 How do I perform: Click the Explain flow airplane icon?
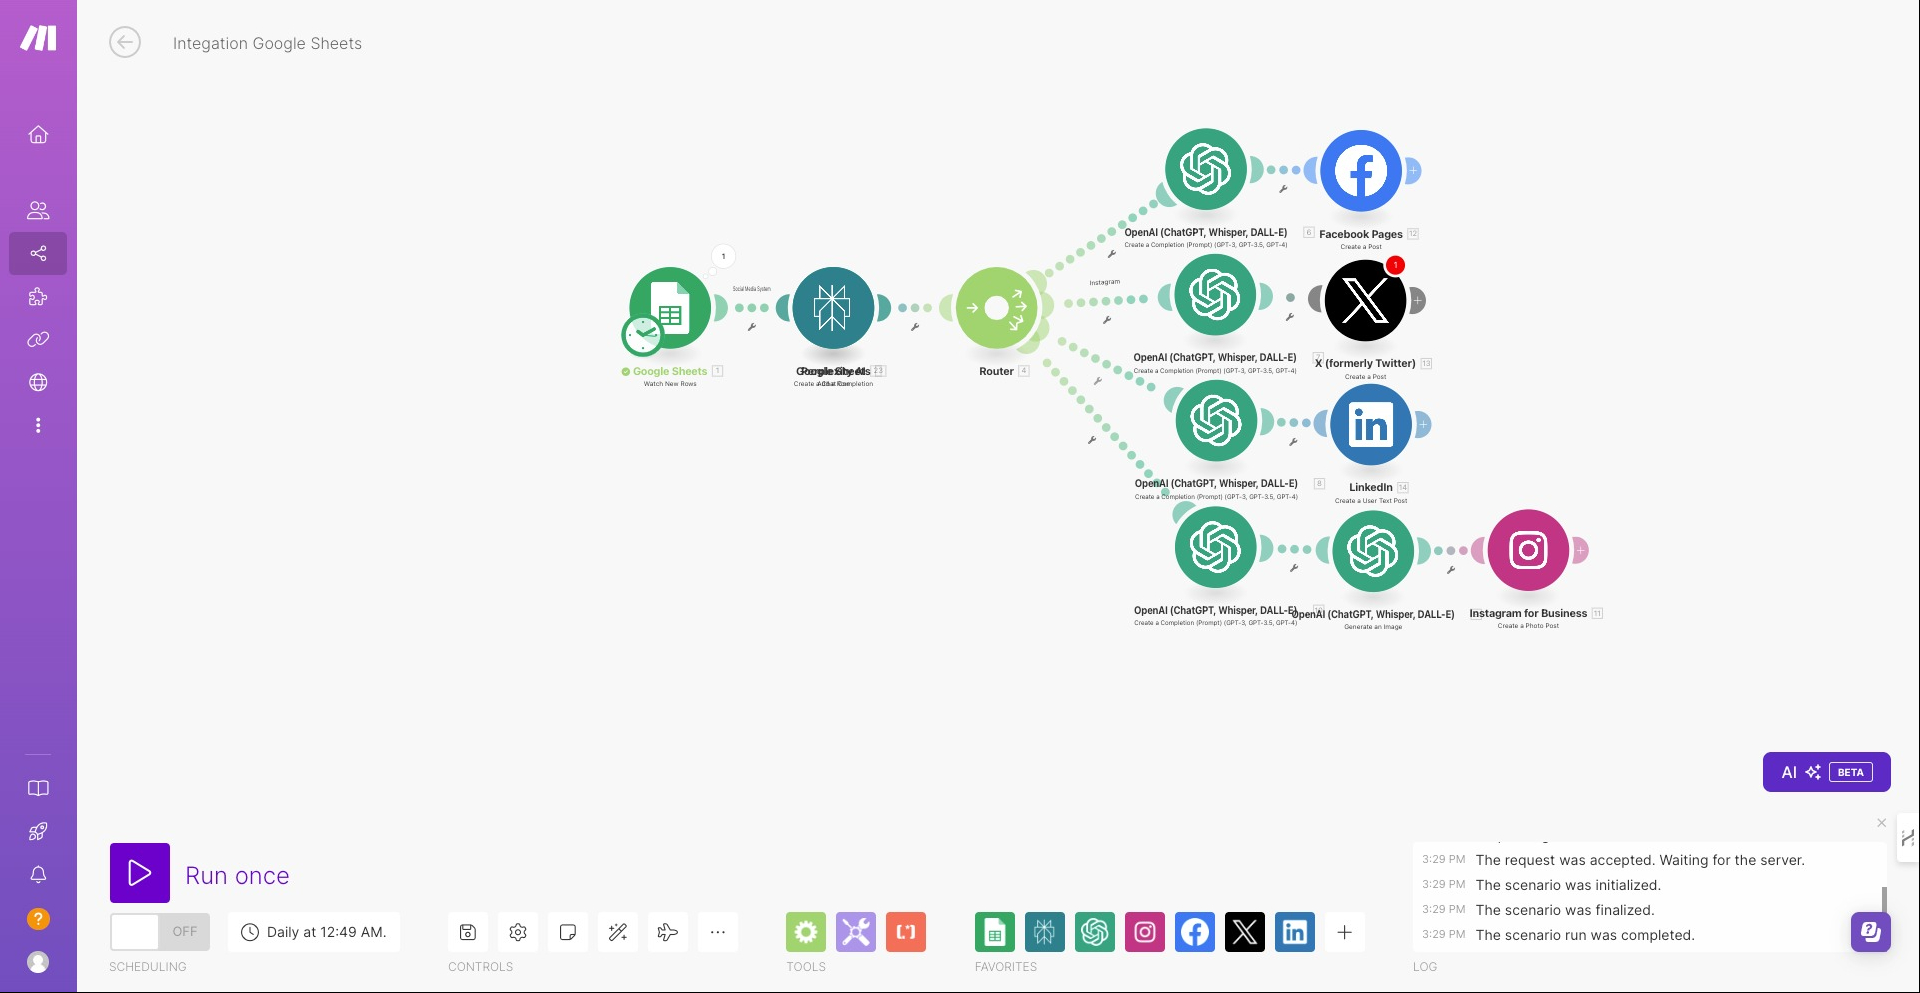(x=668, y=932)
